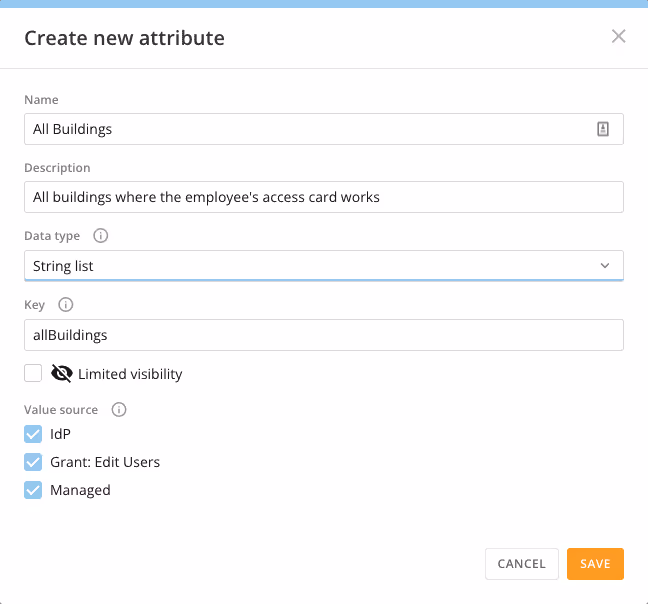Click the Managed label text
Viewport: 648px width, 604px height.
point(80,490)
